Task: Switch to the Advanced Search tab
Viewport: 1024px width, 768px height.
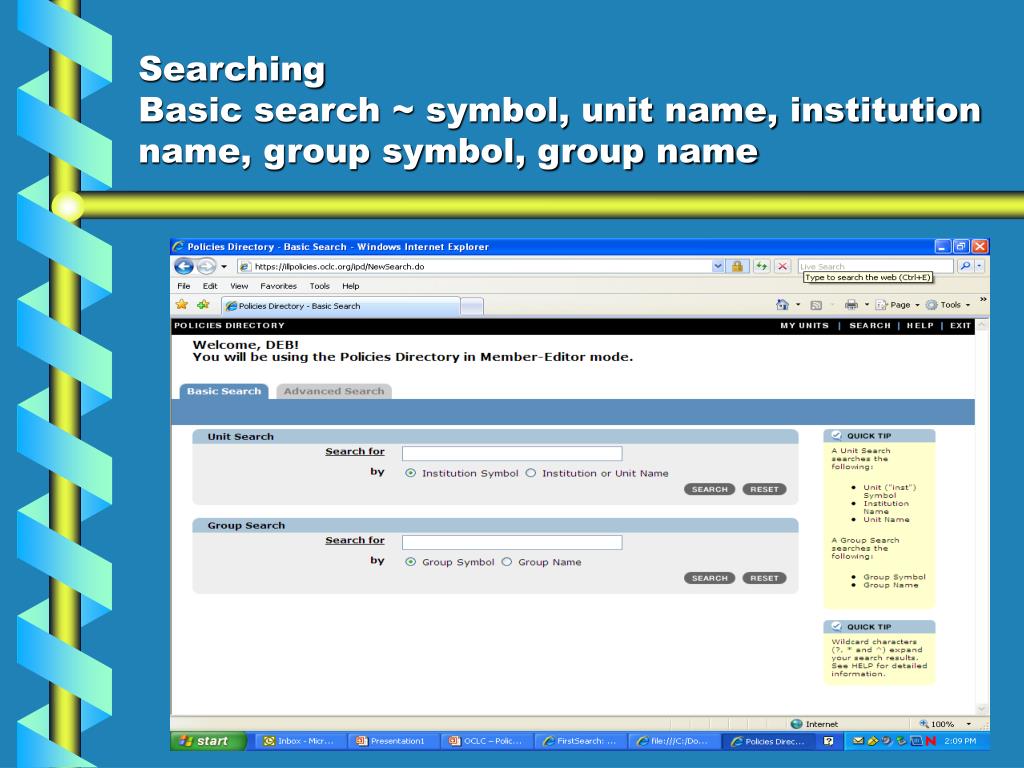Action: pyautogui.click(x=334, y=391)
